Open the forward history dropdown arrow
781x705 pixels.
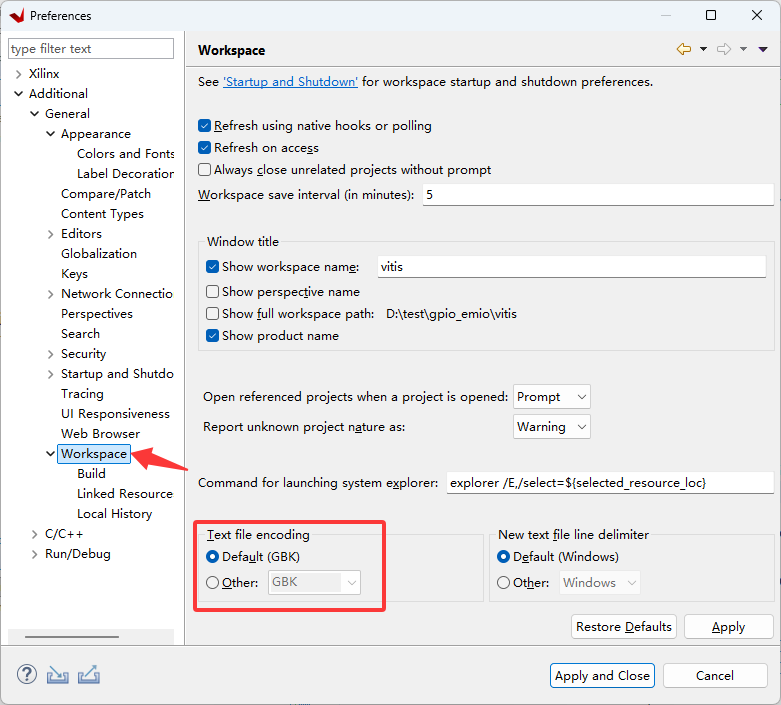coord(743,49)
